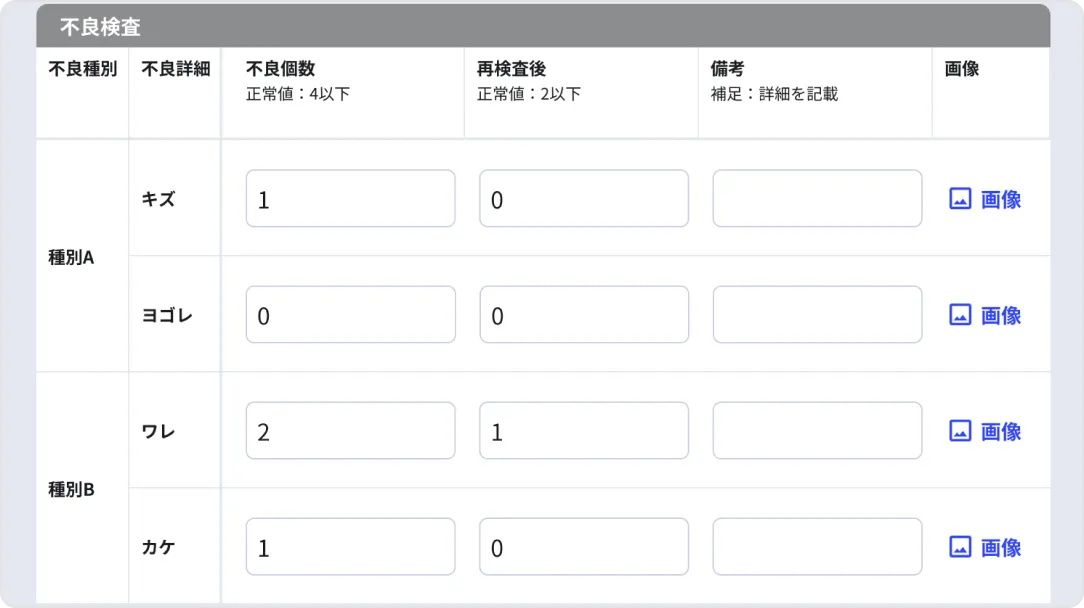Select the 不良個数 field for ヨゴレ

coord(350,315)
